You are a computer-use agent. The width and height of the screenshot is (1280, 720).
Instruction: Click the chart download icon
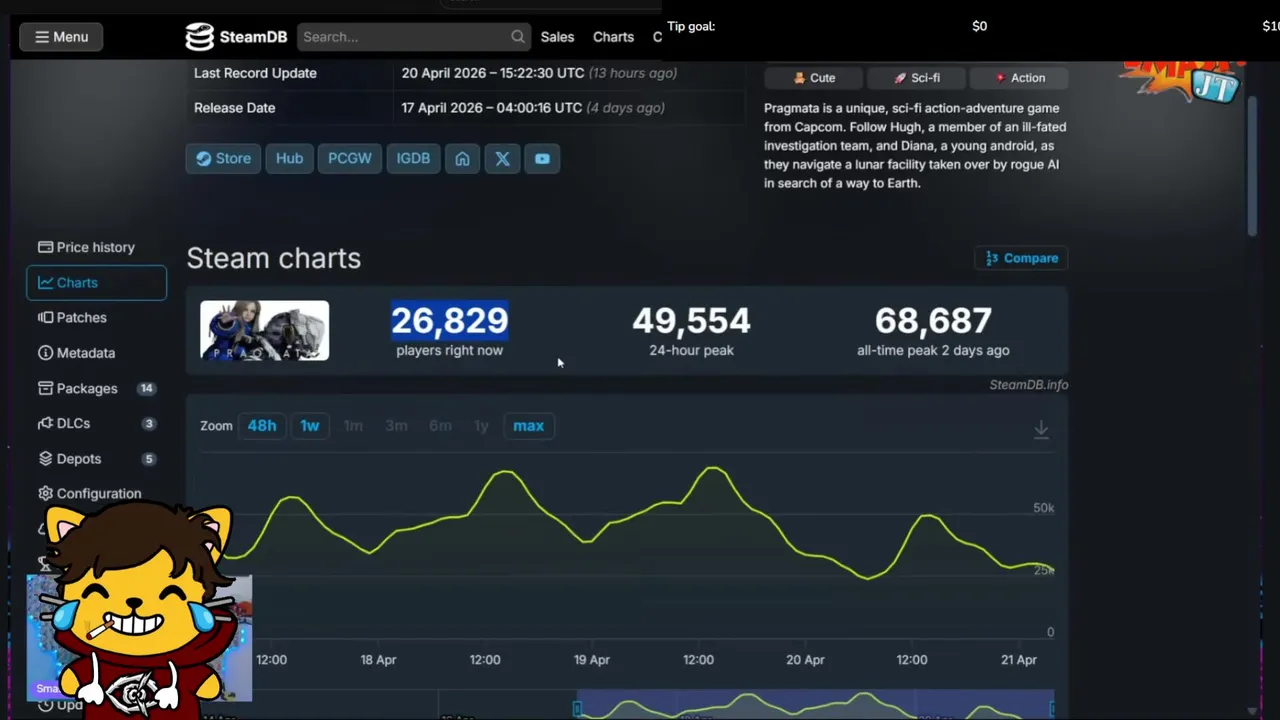(x=1041, y=429)
